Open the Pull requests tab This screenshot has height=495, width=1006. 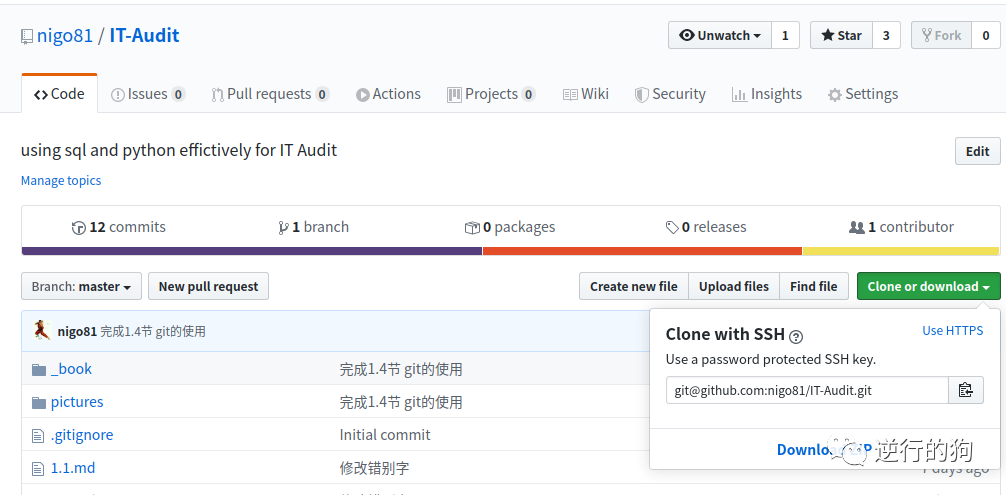pos(270,94)
